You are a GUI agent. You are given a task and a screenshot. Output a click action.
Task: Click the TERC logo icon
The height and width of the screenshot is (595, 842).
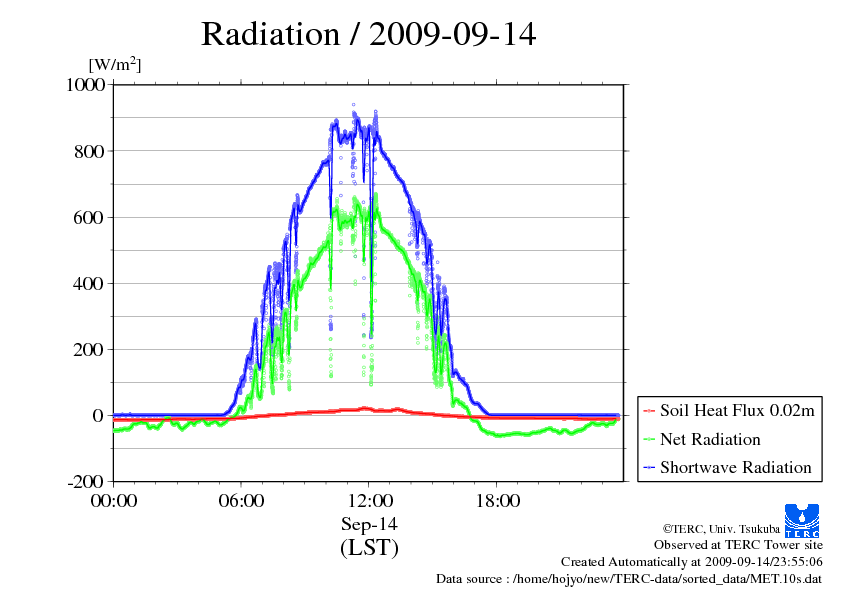coord(802,521)
